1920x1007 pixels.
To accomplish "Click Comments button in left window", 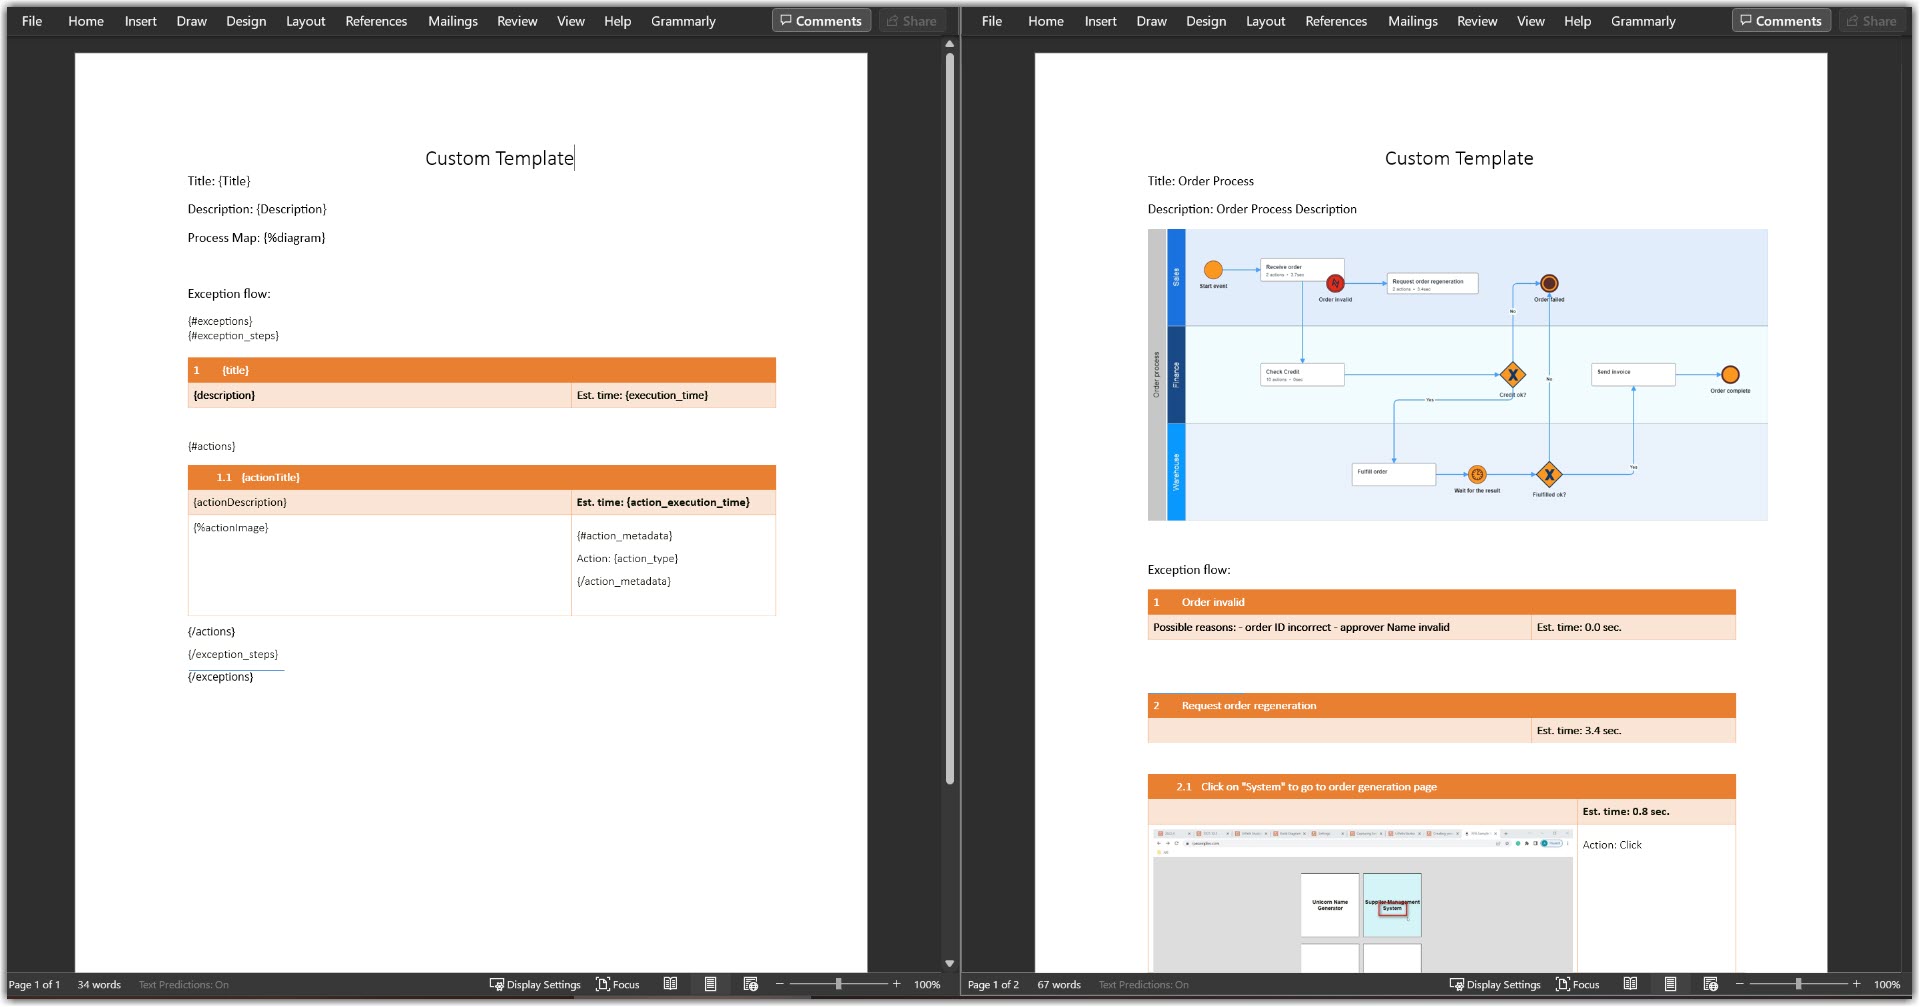I will (821, 21).
